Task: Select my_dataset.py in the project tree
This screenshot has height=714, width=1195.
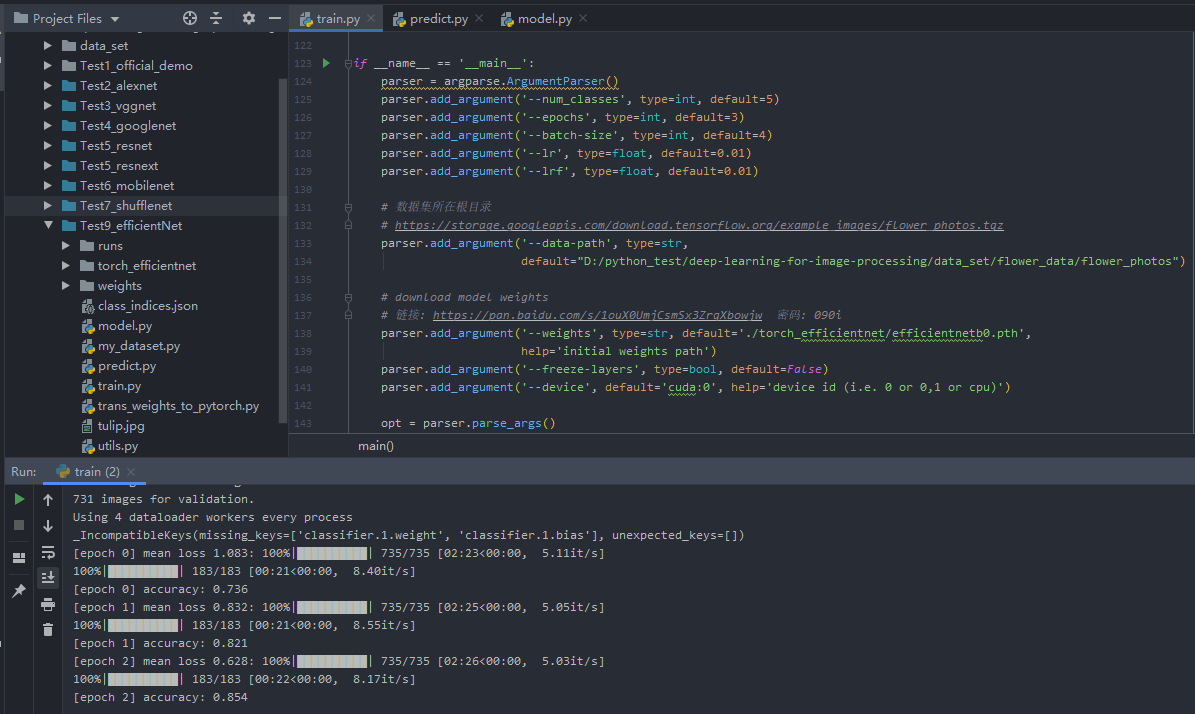Action: 138,346
